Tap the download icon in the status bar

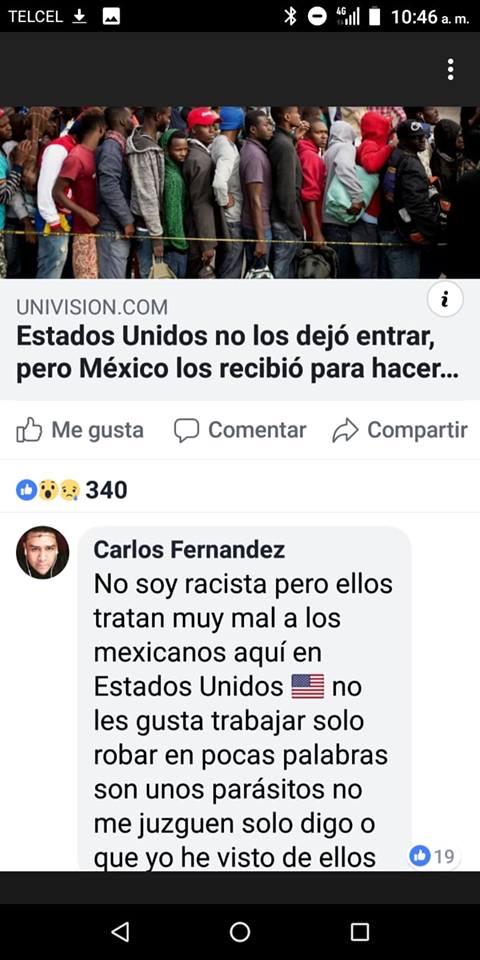[80, 17]
